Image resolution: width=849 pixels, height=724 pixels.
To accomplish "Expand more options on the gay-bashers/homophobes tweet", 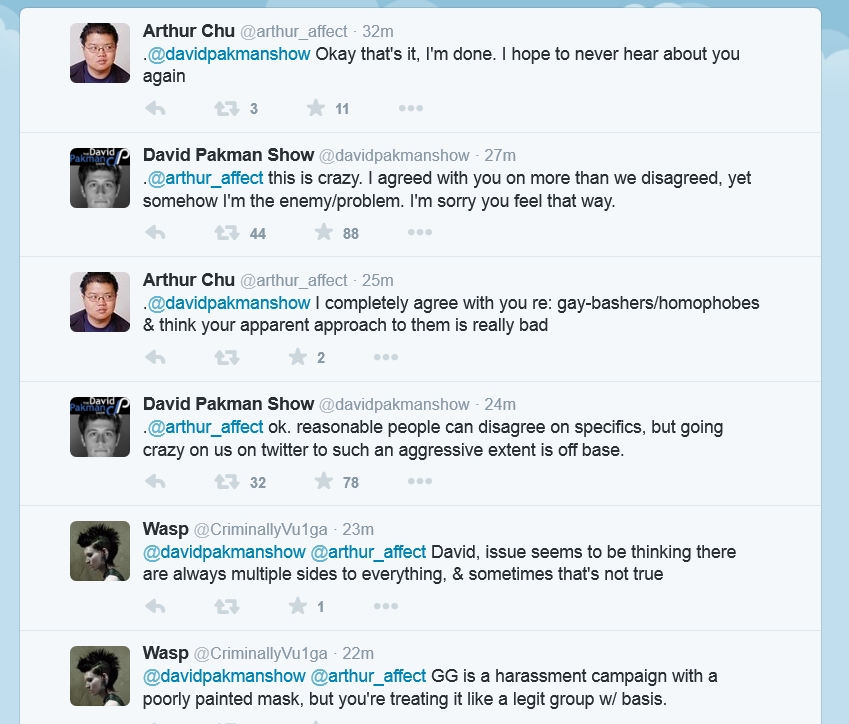I will [385, 357].
